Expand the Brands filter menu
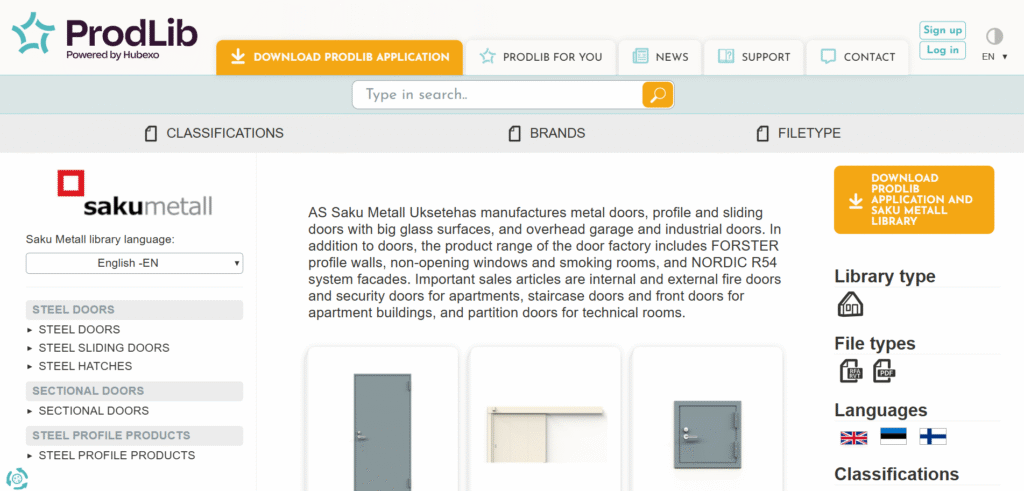 click(x=547, y=134)
